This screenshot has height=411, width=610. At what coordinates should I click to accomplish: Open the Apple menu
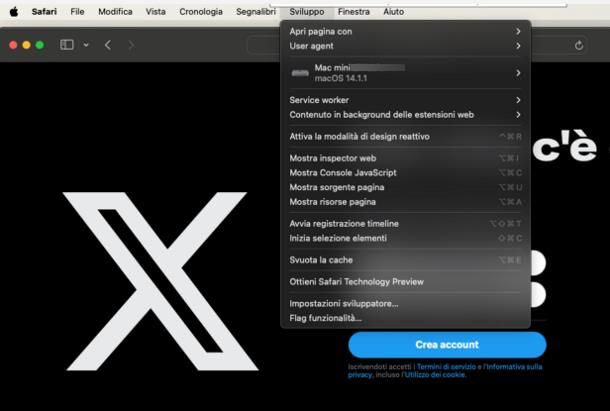[x=14, y=12]
